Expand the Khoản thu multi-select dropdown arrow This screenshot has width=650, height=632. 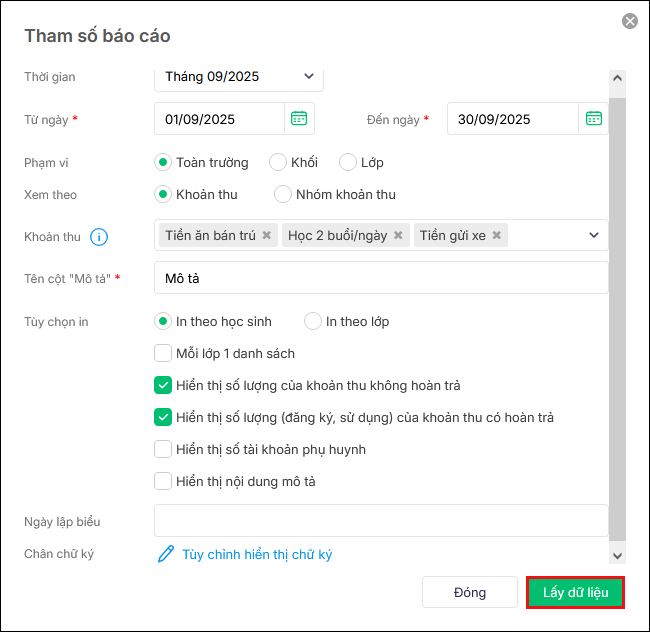[x=594, y=236]
